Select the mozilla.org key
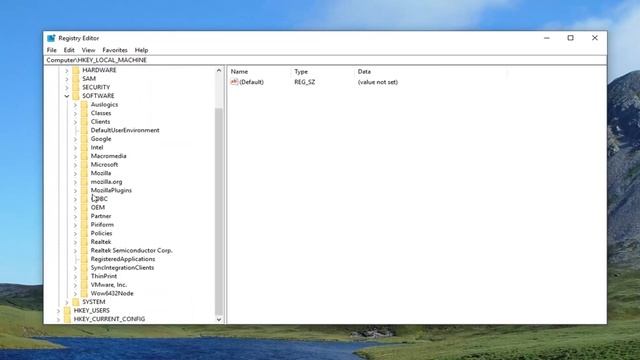Screen dimensions: 640x360 click(107, 182)
